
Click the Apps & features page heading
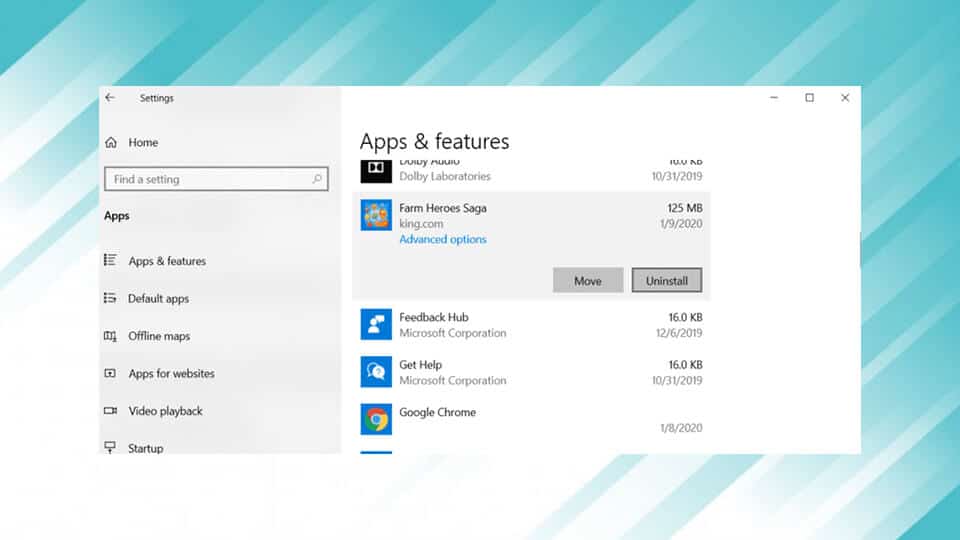pos(434,141)
